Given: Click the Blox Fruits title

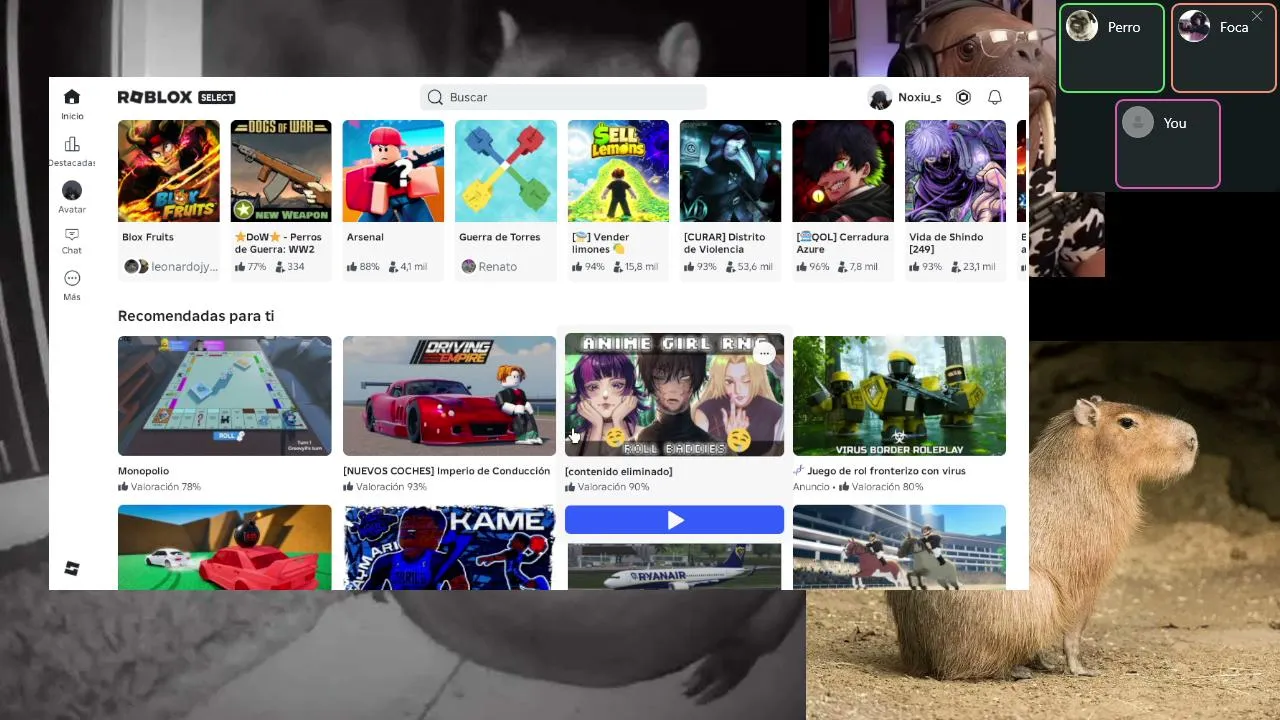Looking at the screenshot, I should tap(148, 237).
